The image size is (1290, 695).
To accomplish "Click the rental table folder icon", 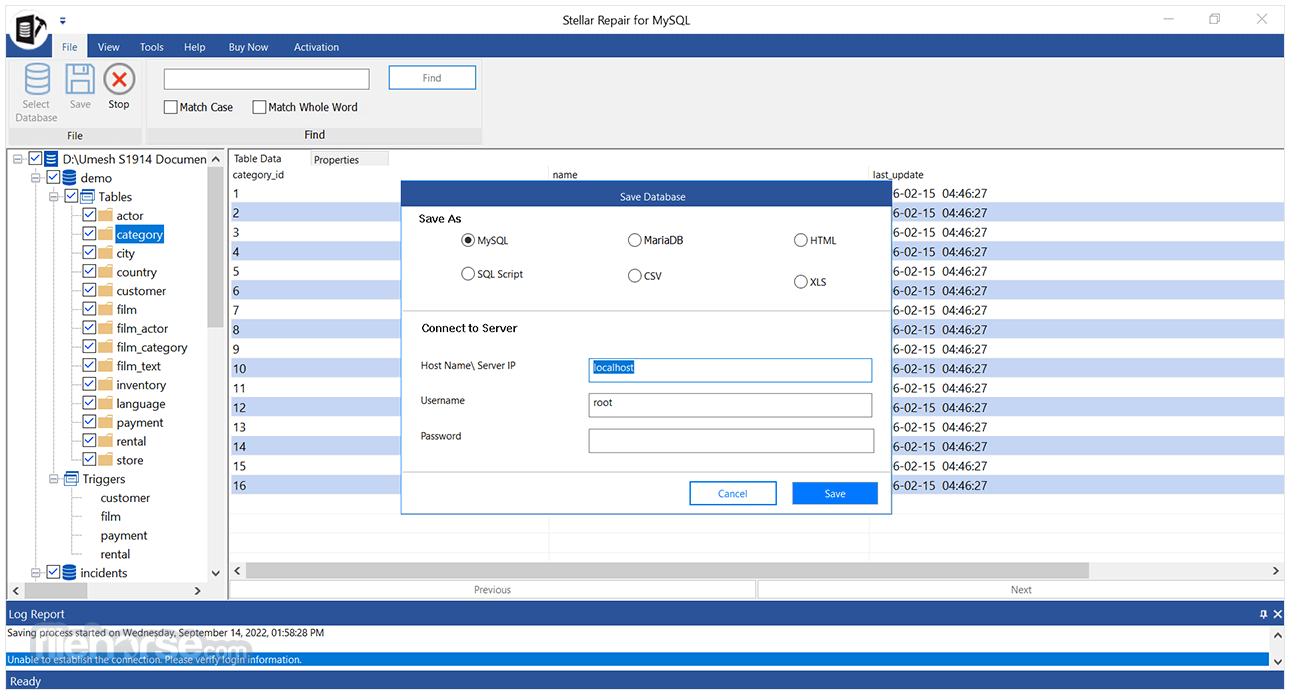I will coord(106,441).
